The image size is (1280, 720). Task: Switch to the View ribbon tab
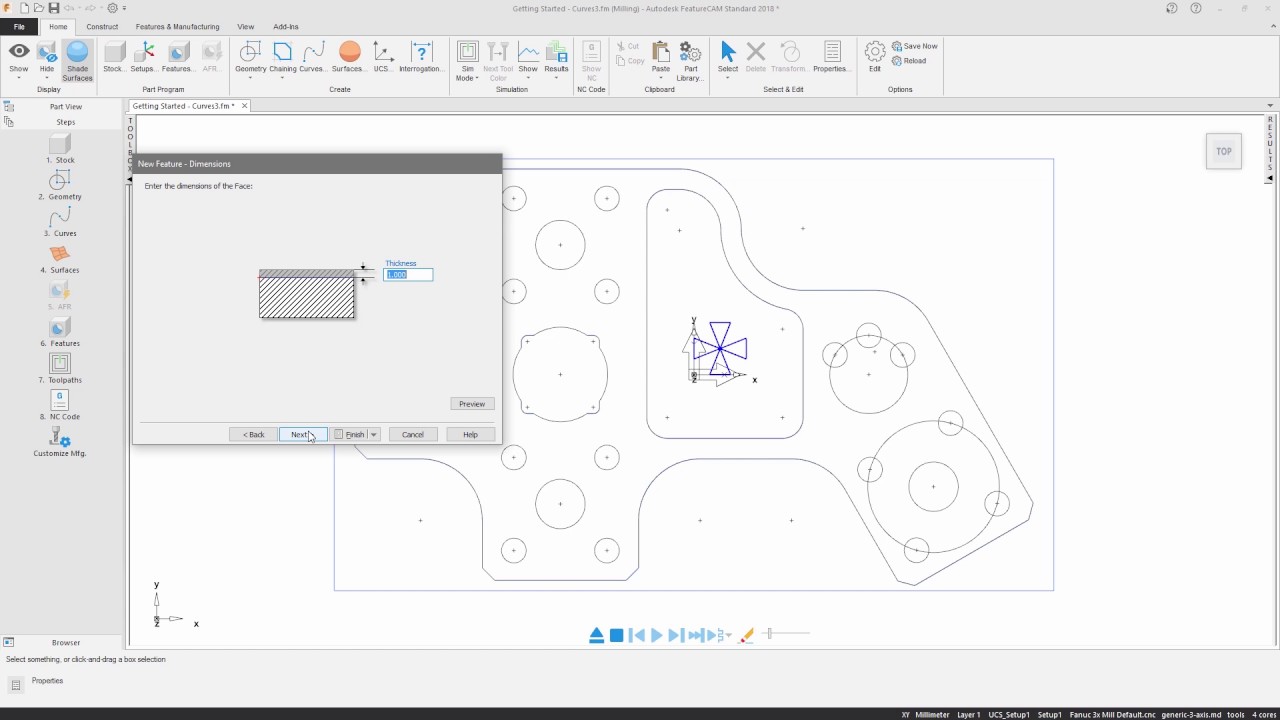(246, 27)
